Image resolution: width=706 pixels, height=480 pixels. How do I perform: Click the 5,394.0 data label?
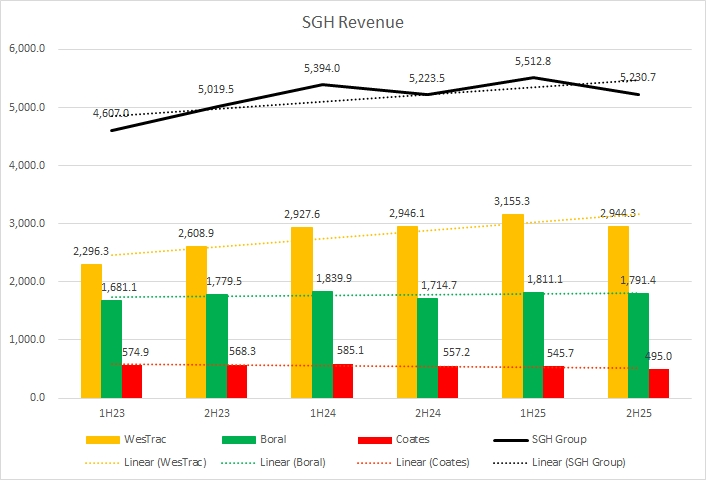[322, 68]
